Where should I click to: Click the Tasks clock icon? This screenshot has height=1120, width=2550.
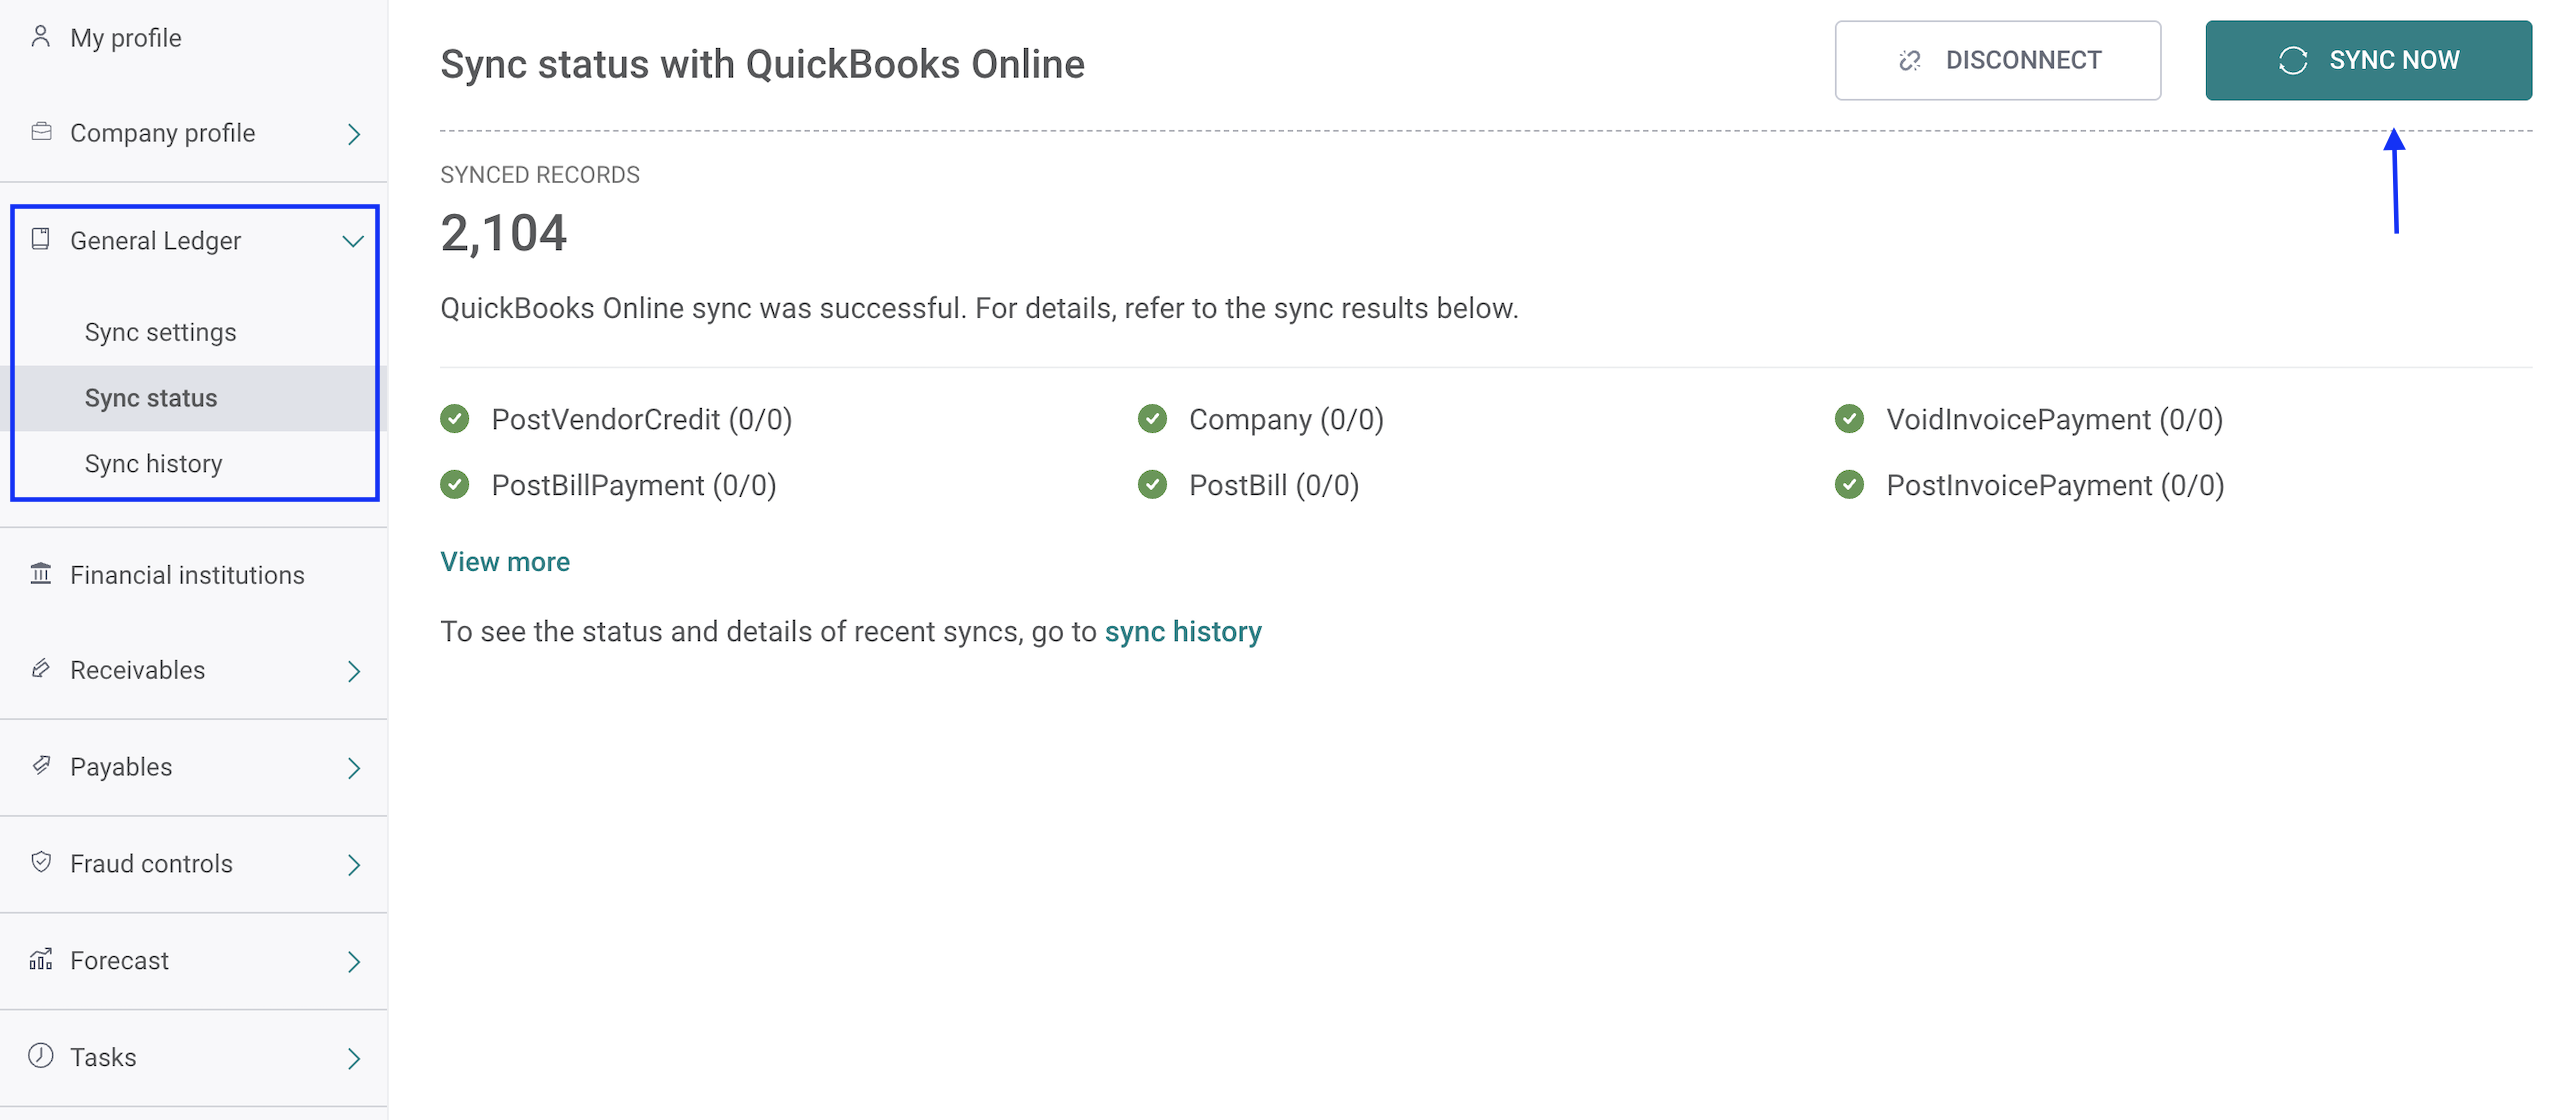(x=41, y=1055)
